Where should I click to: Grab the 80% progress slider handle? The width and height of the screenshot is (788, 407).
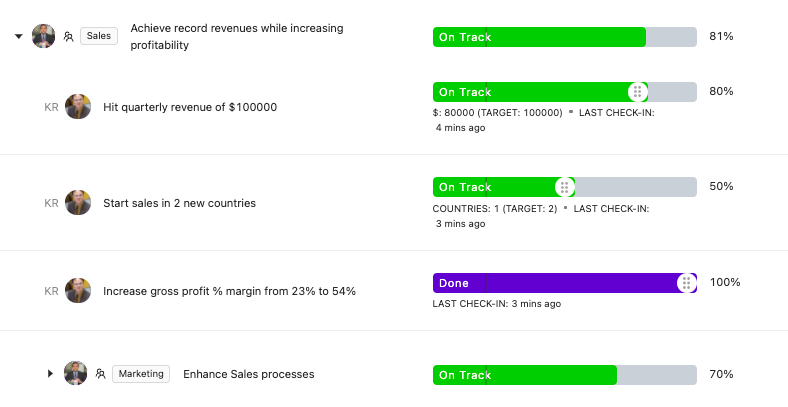coord(637,92)
